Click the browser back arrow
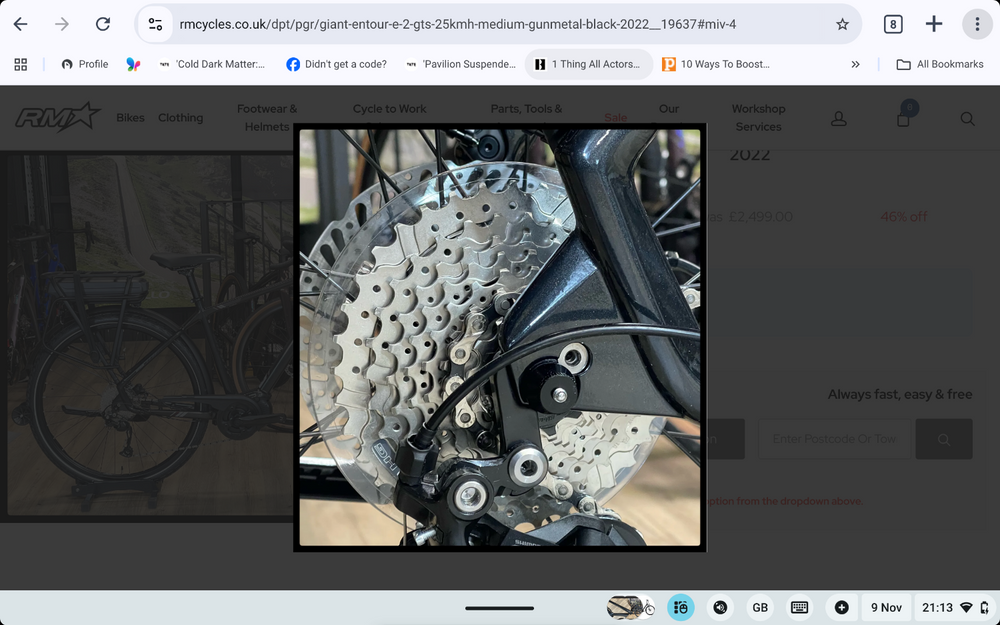Screen dimensions: 1000x625 20,24
